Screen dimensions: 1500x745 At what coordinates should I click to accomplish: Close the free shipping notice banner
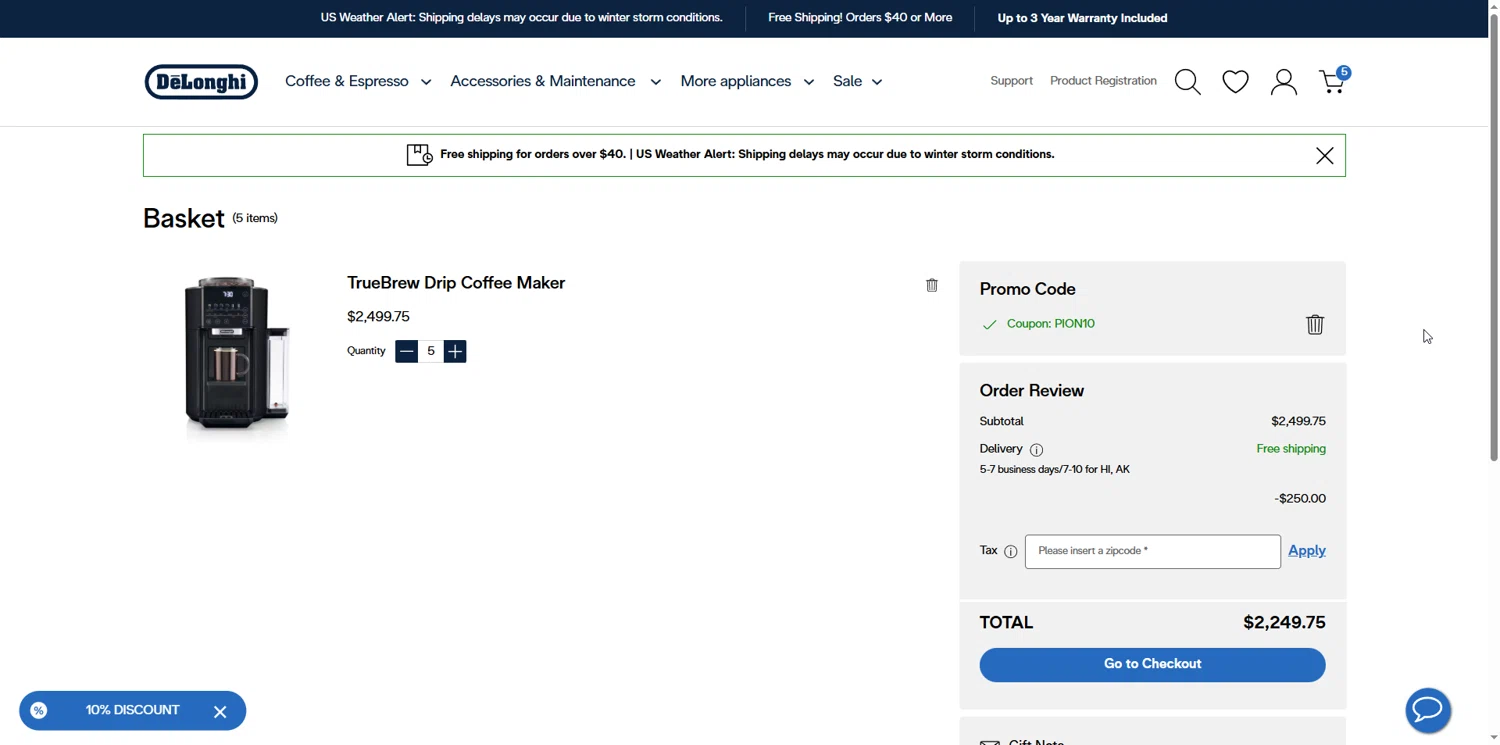pos(1324,155)
